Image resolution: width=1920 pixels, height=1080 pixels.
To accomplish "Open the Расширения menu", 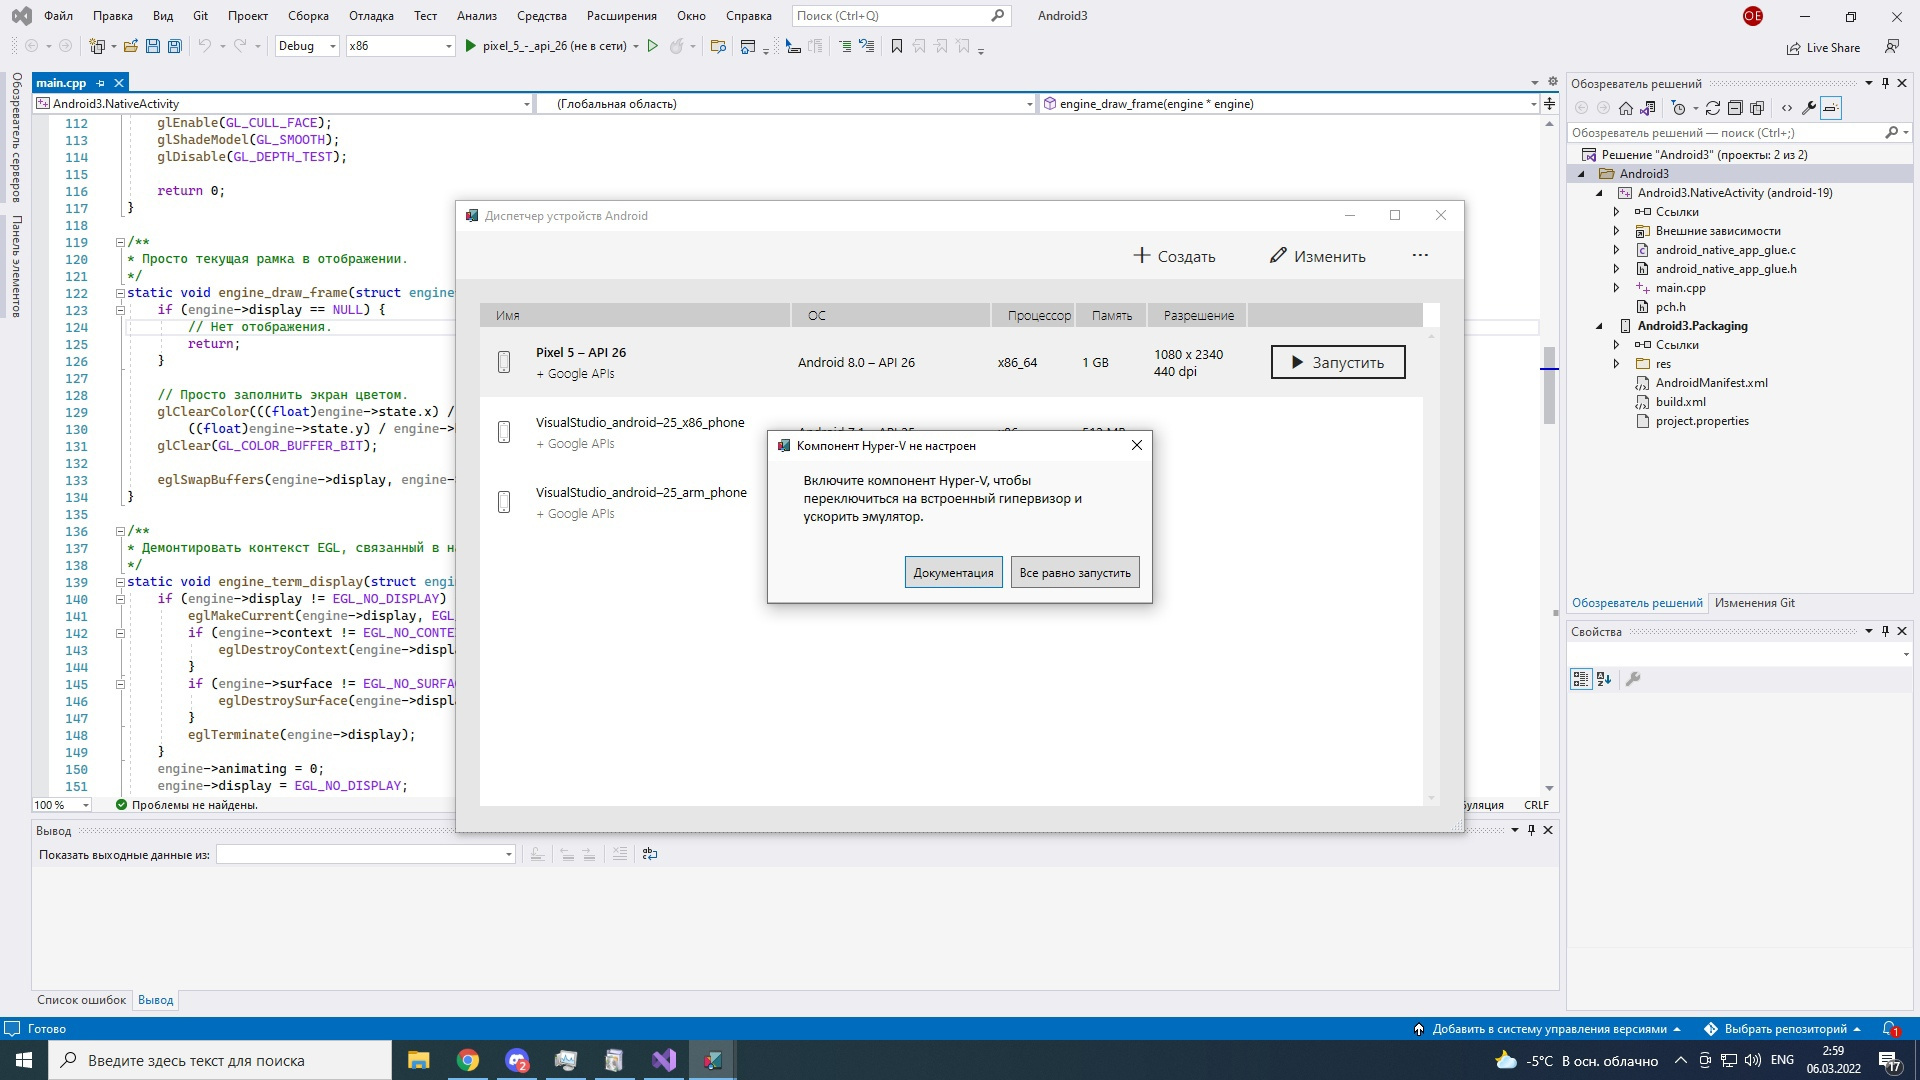I will (621, 16).
